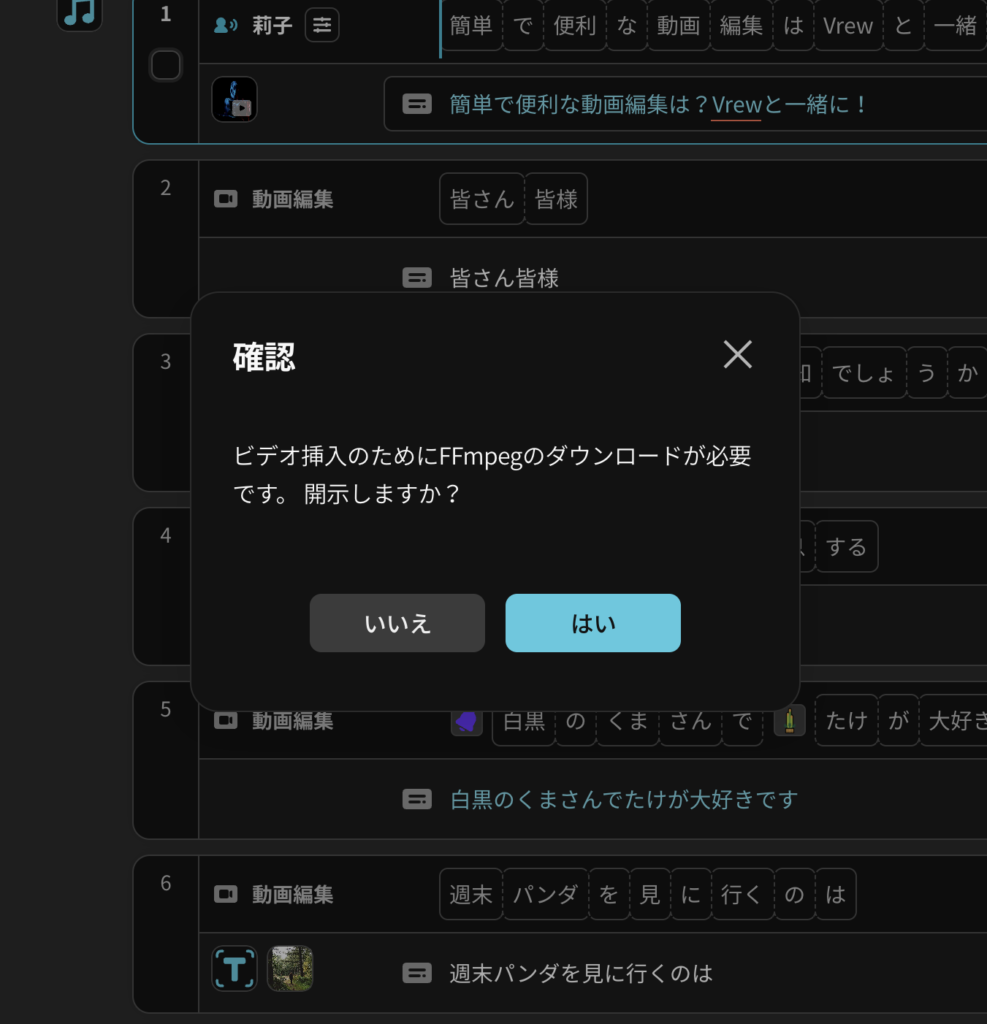Select word chip 週末 in clip 6

[x=471, y=894]
